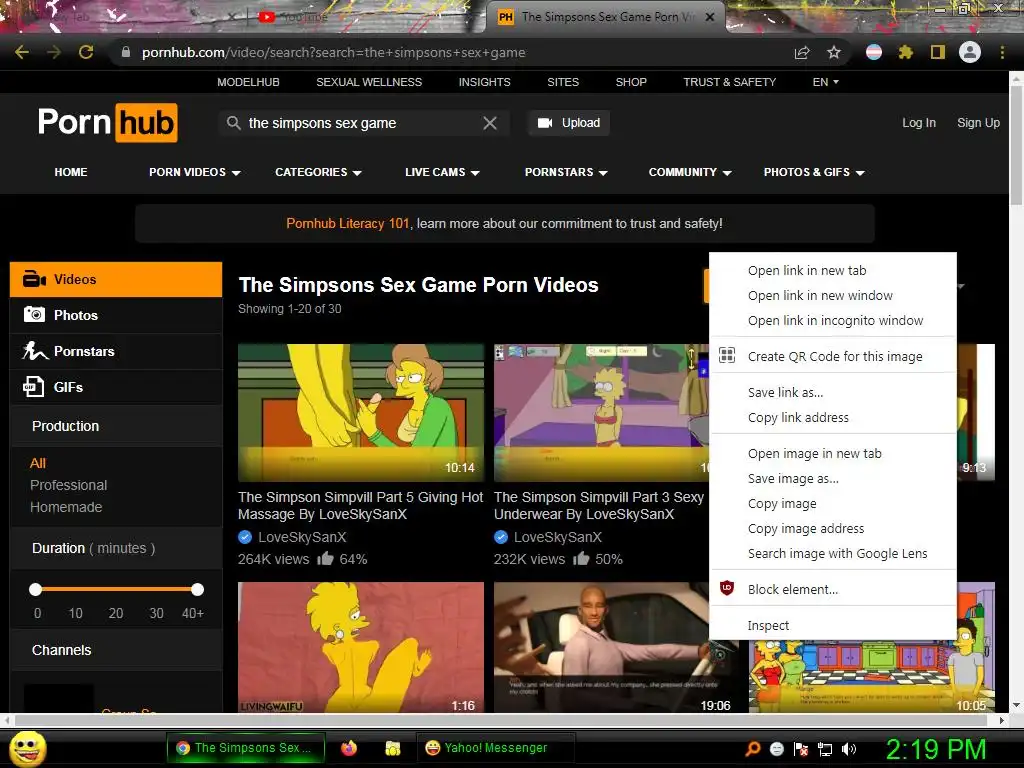This screenshot has height=768, width=1024.
Task: Click the Sign Up link
Action: [978, 123]
